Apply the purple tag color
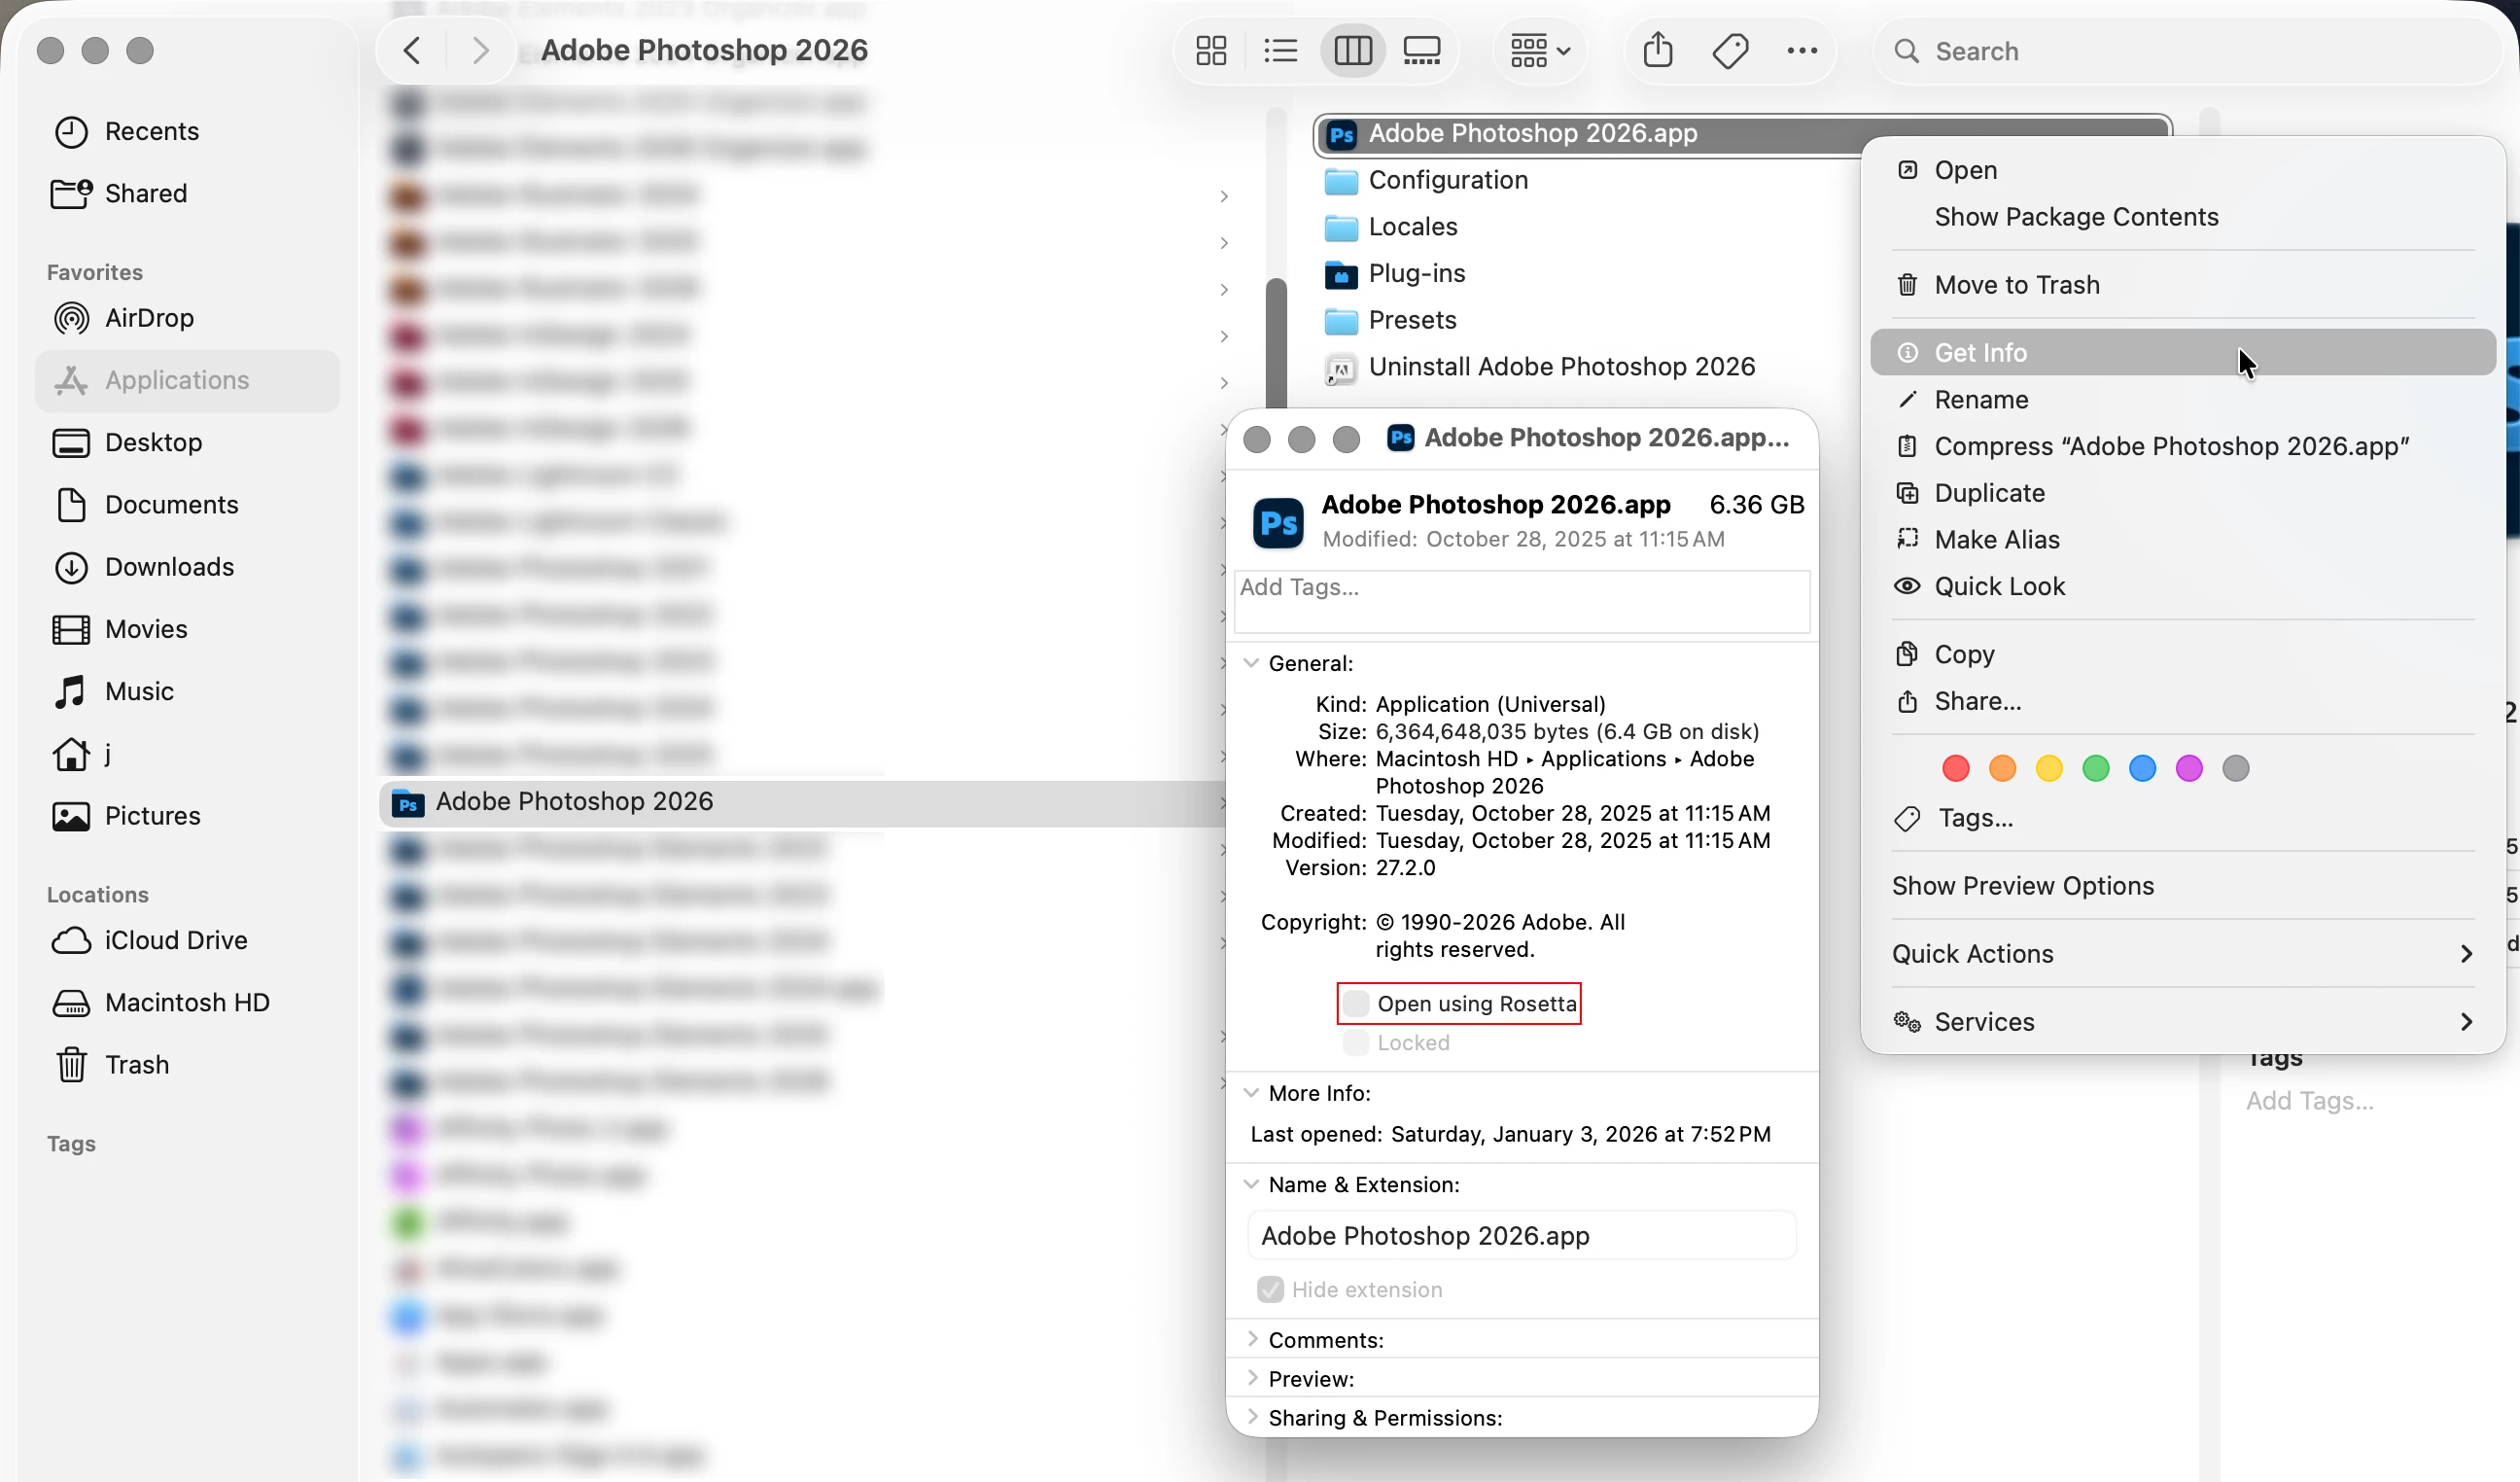Viewport: 2520px width, 1482px height. pyautogui.click(x=2189, y=768)
